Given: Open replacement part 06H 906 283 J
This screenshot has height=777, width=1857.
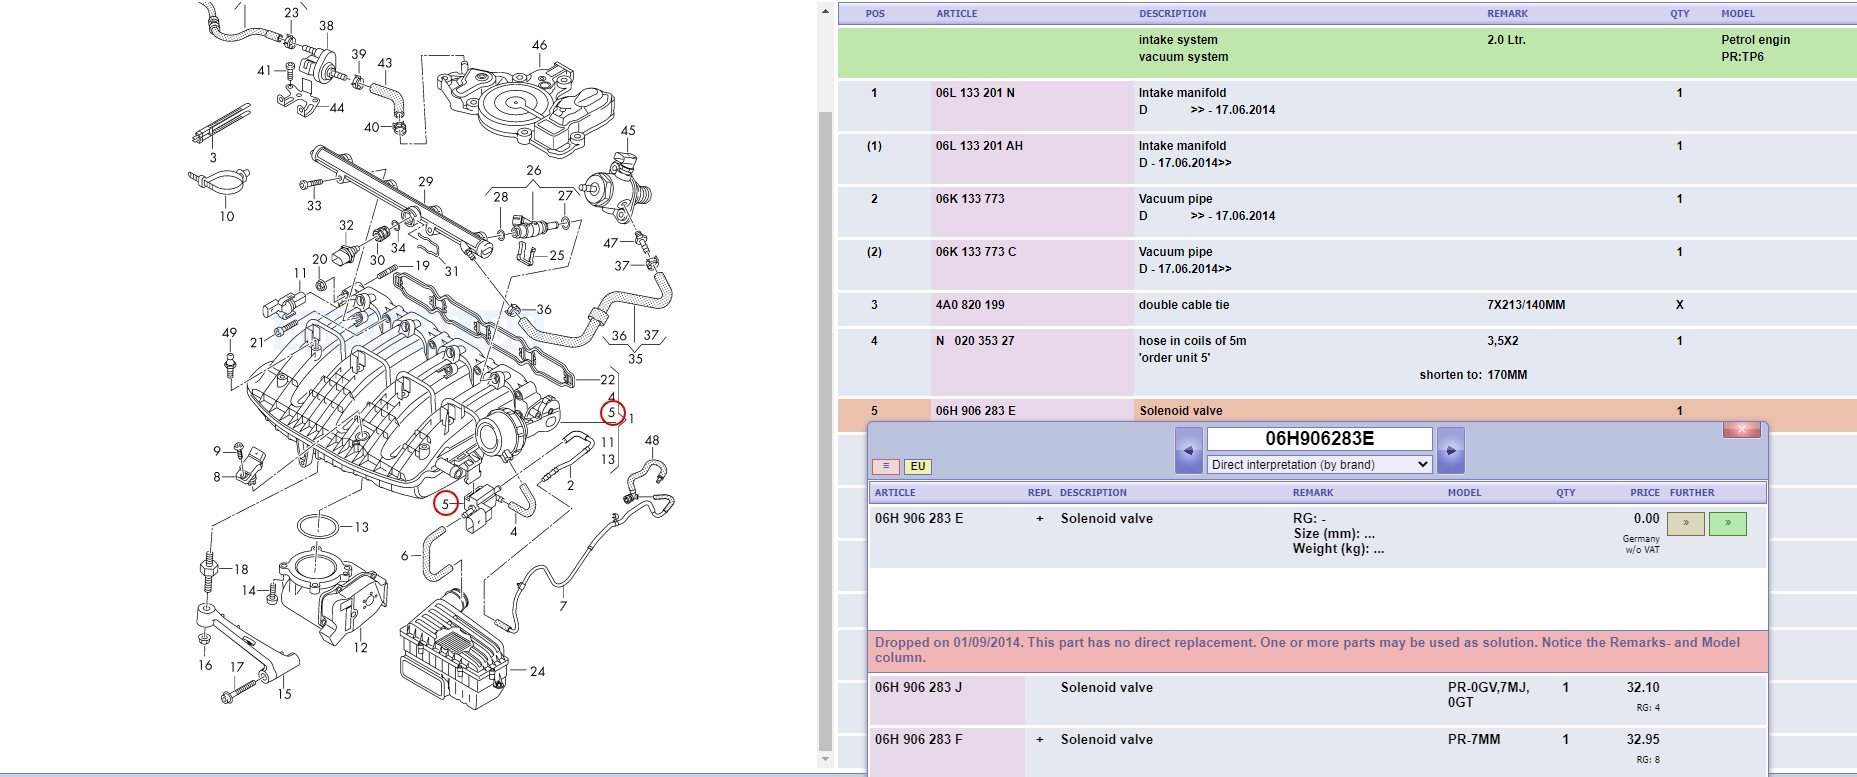Looking at the screenshot, I should coord(918,688).
